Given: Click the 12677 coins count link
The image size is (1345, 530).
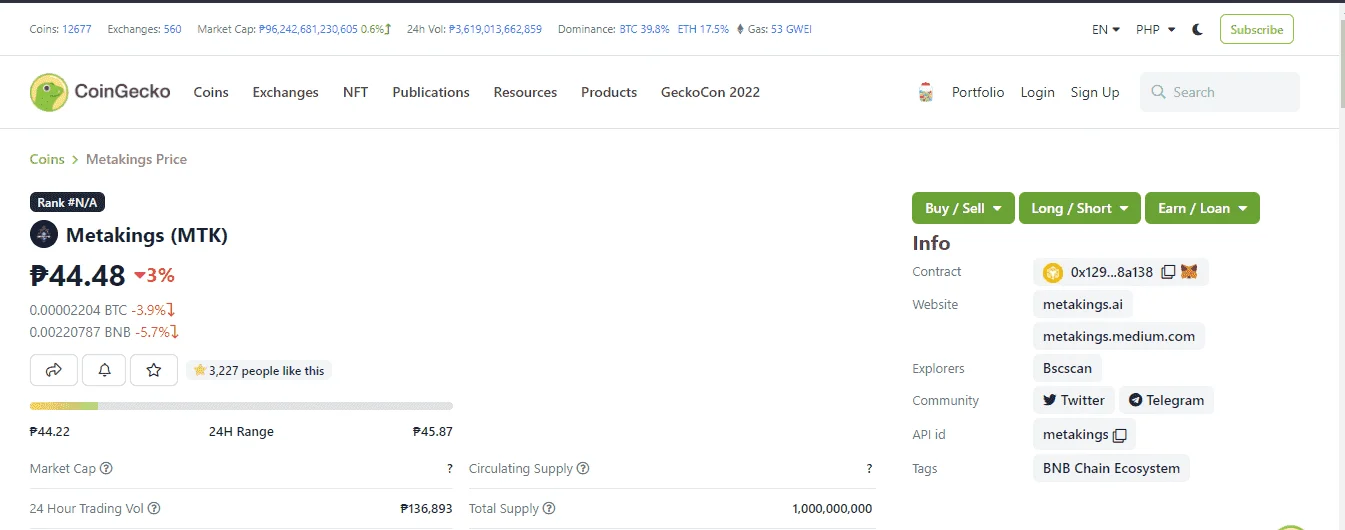Looking at the screenshot, I should (77, 29).
